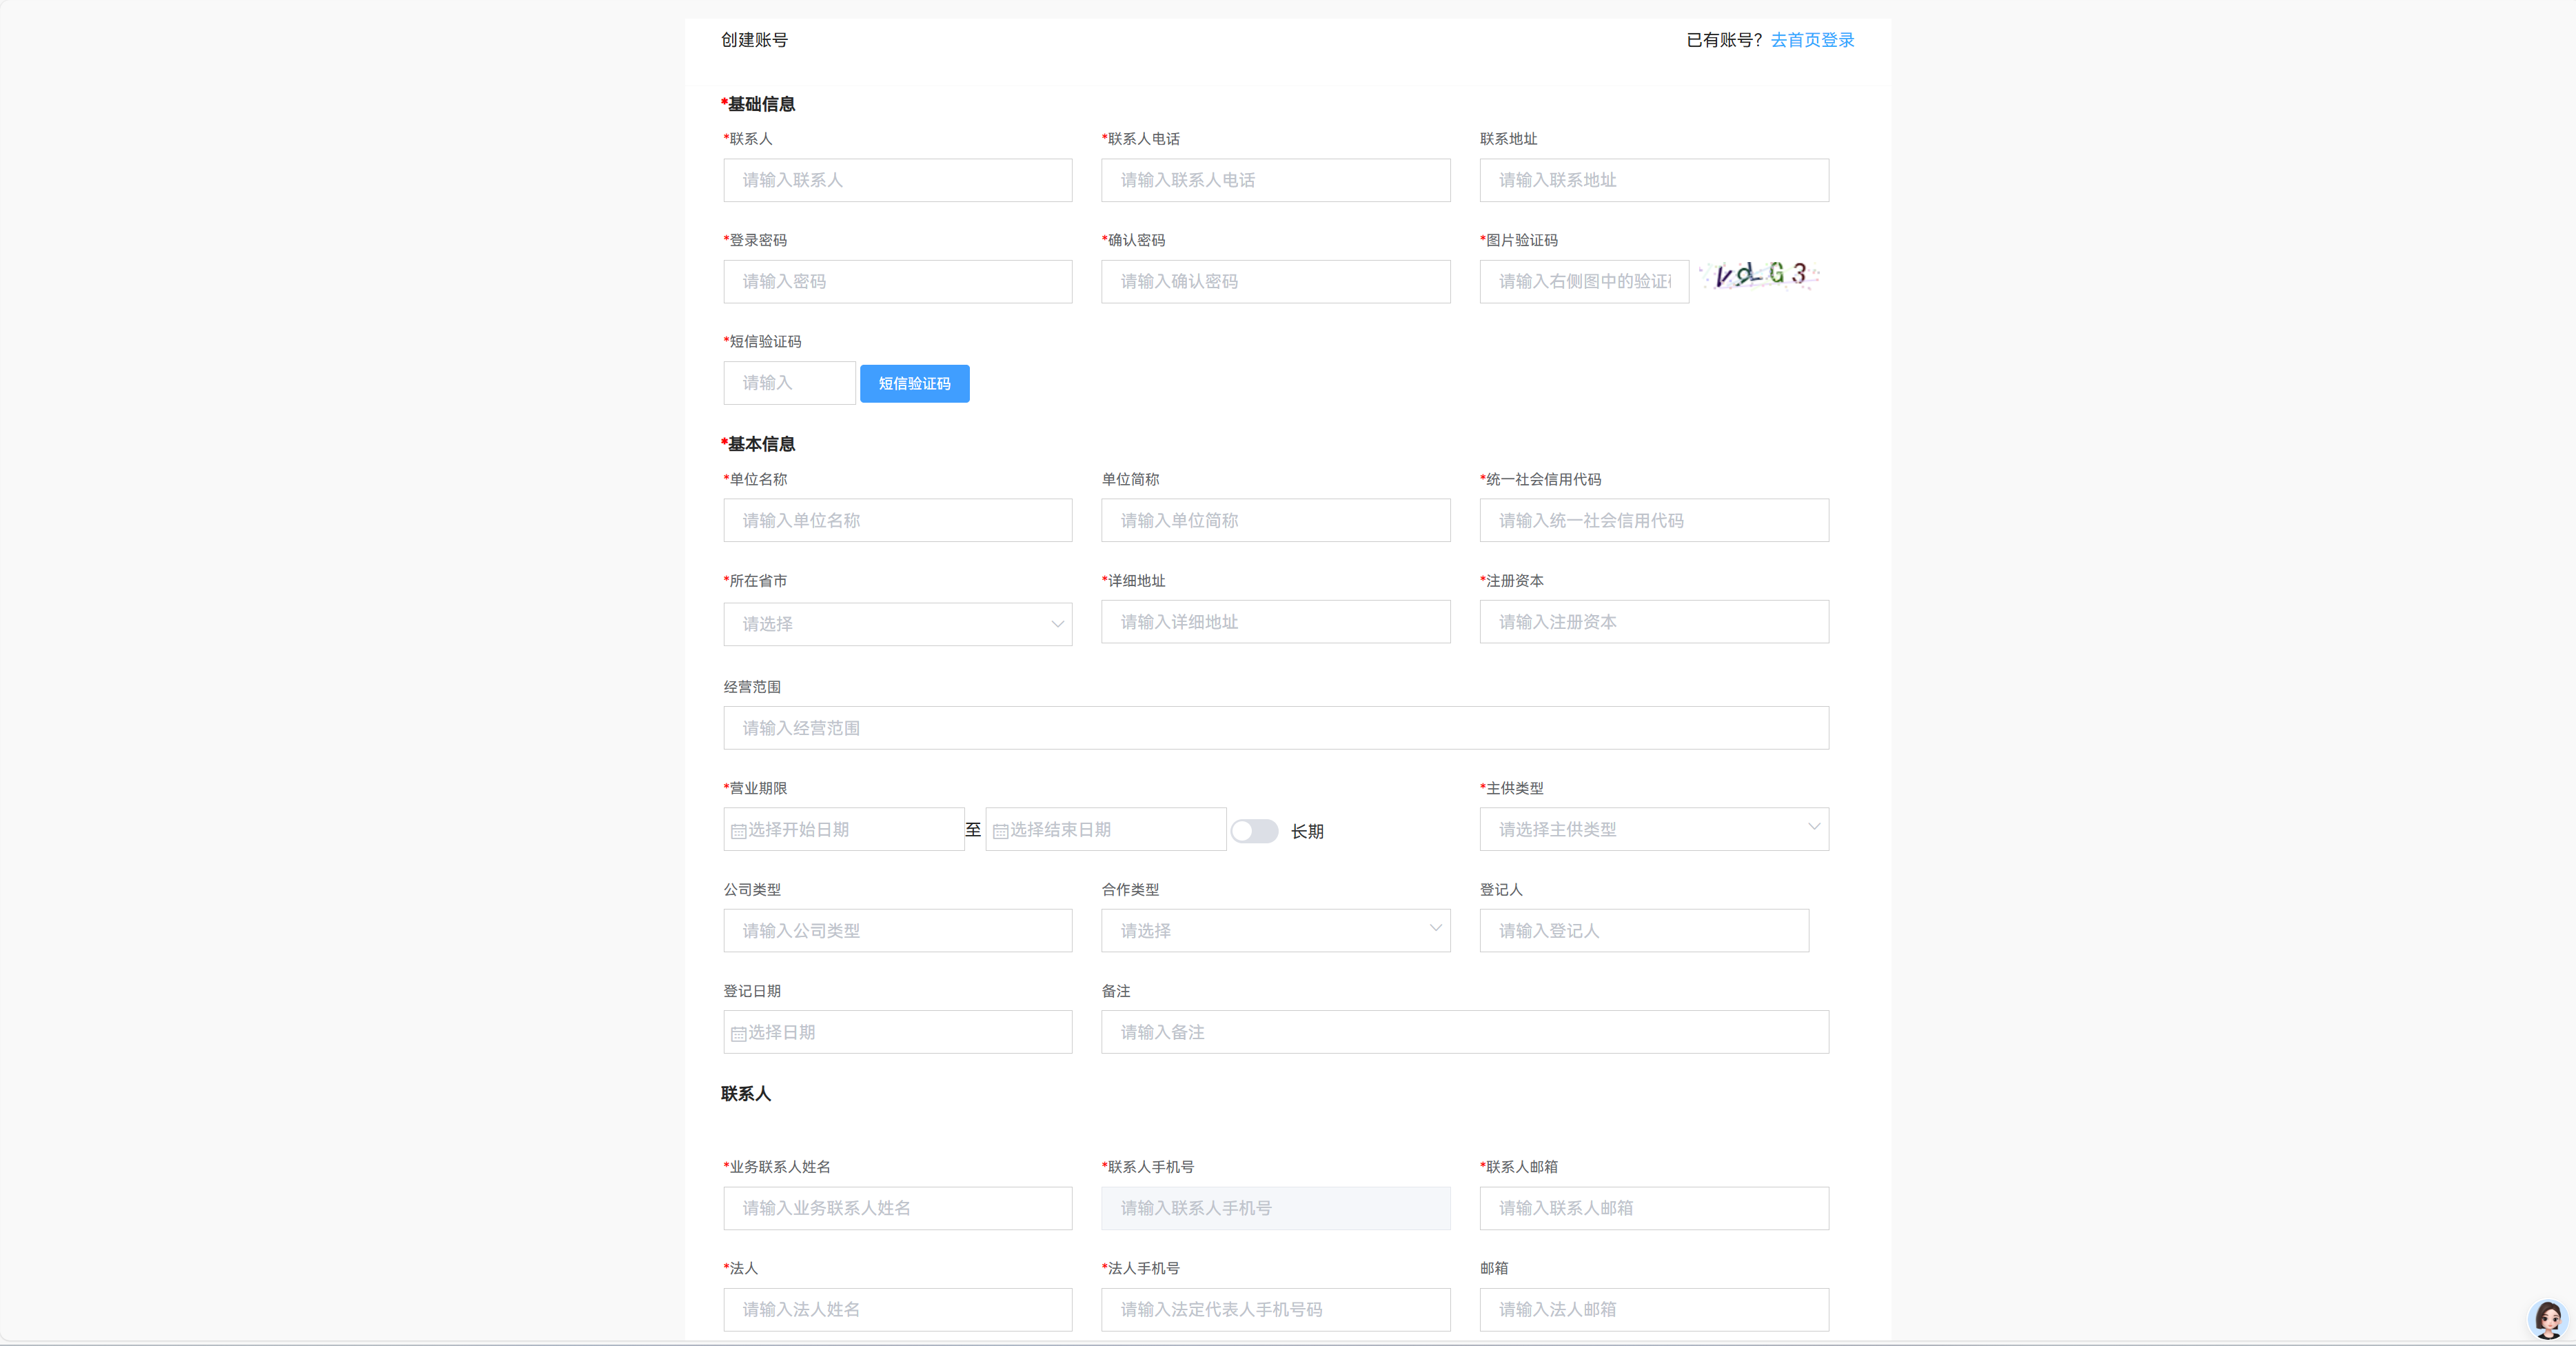Open the 合作类型 select box

coord(1276,930)
